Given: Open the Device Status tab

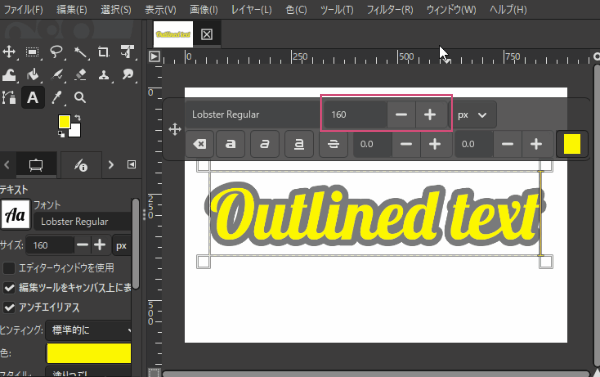Looking at the screenshot, I should [81, 165].
